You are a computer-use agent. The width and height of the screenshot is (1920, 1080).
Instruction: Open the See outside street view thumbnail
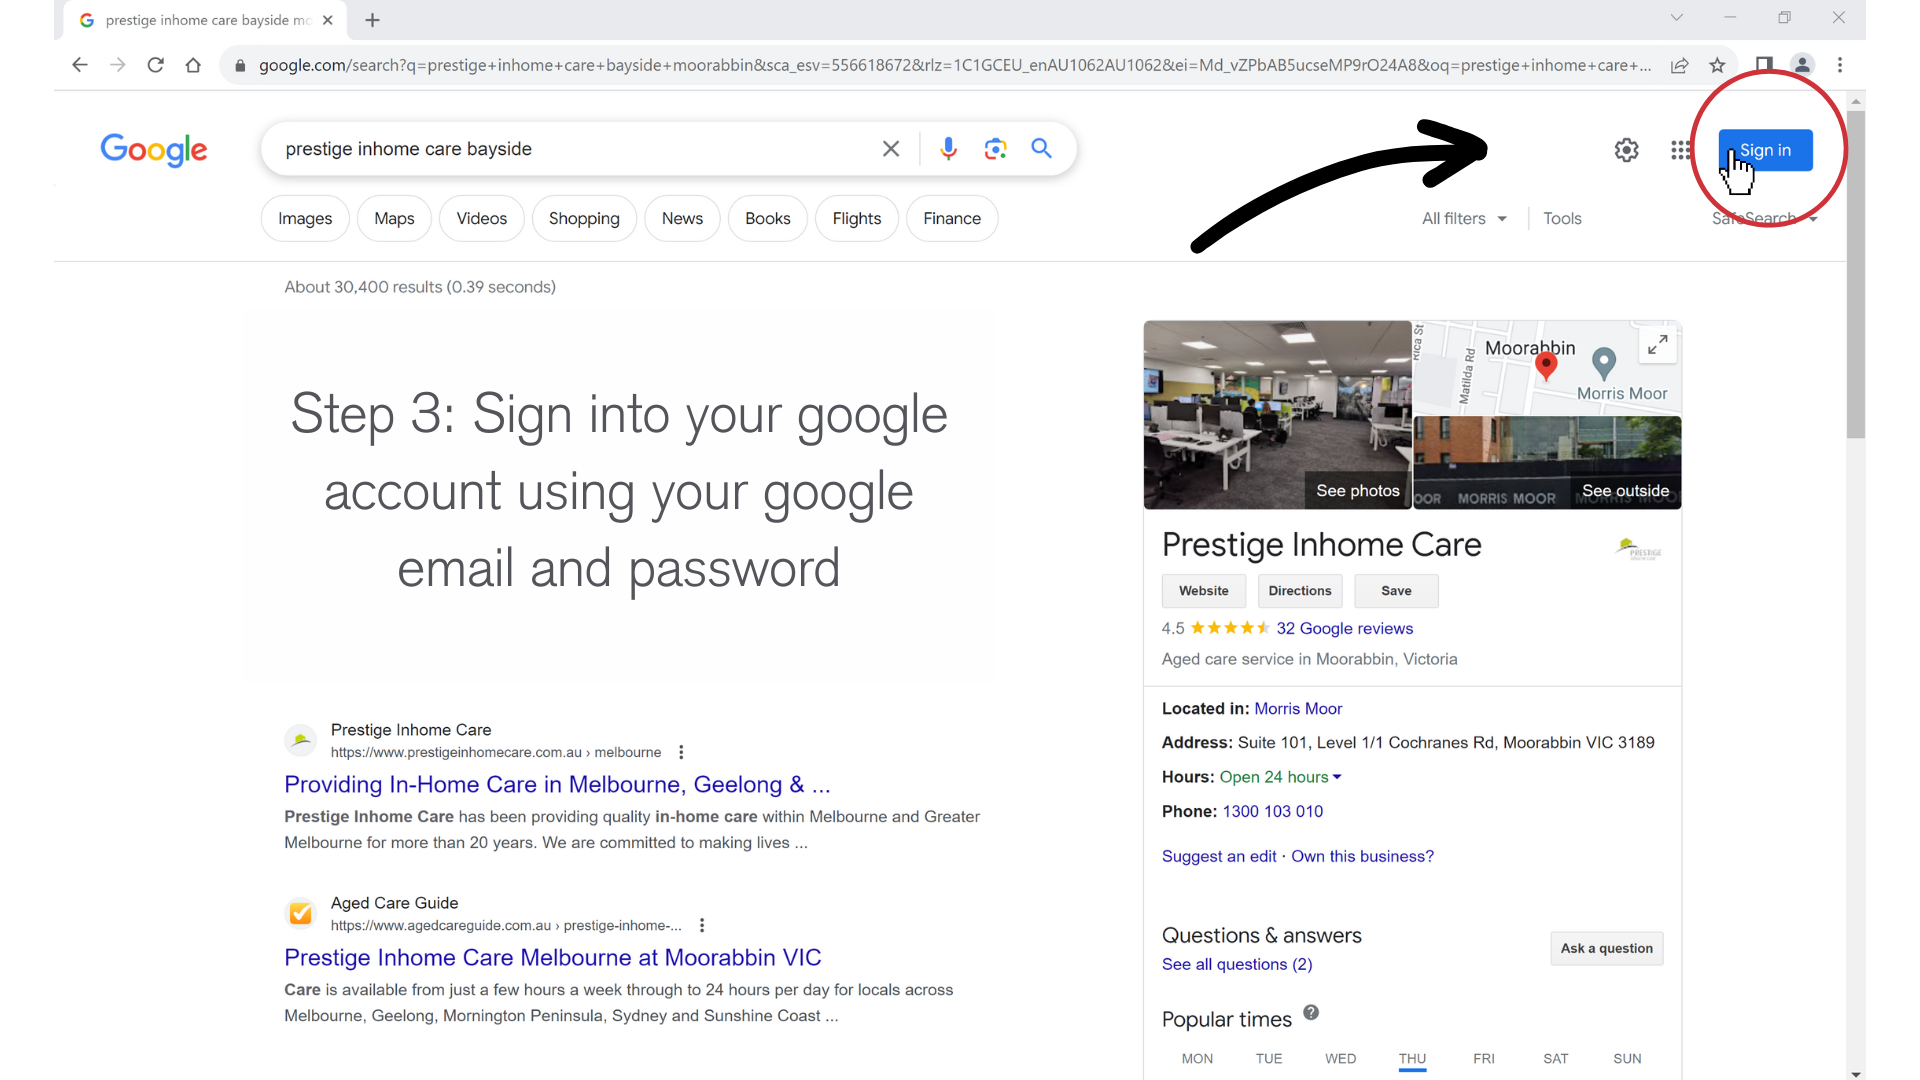tap(1547, 463)
